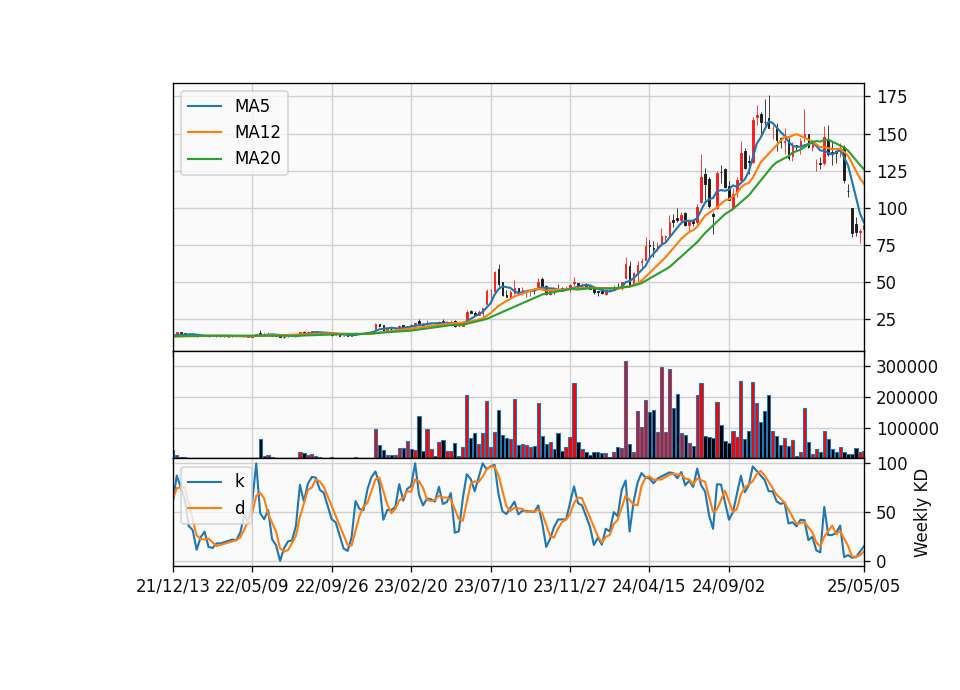The width and height of the screenshot is (960, 690).
Task: Click the d legend label
Action: pyautogui.click(x=239, y=507)
